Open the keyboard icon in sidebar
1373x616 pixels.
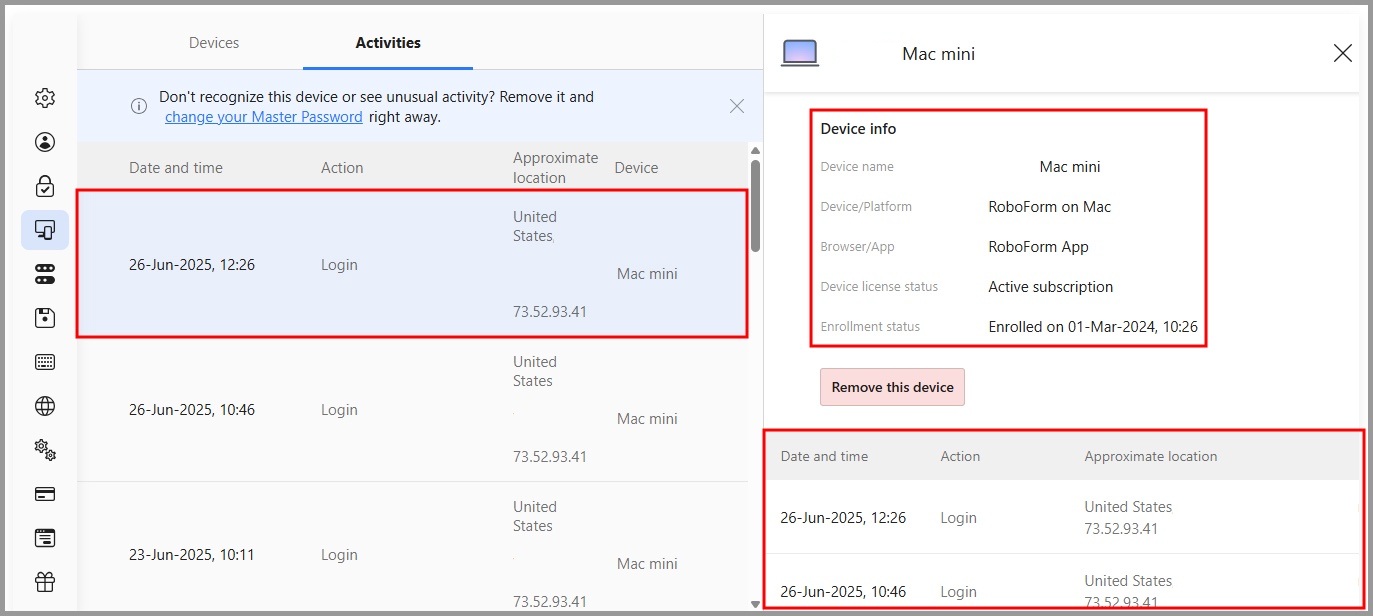coord(45,362)
